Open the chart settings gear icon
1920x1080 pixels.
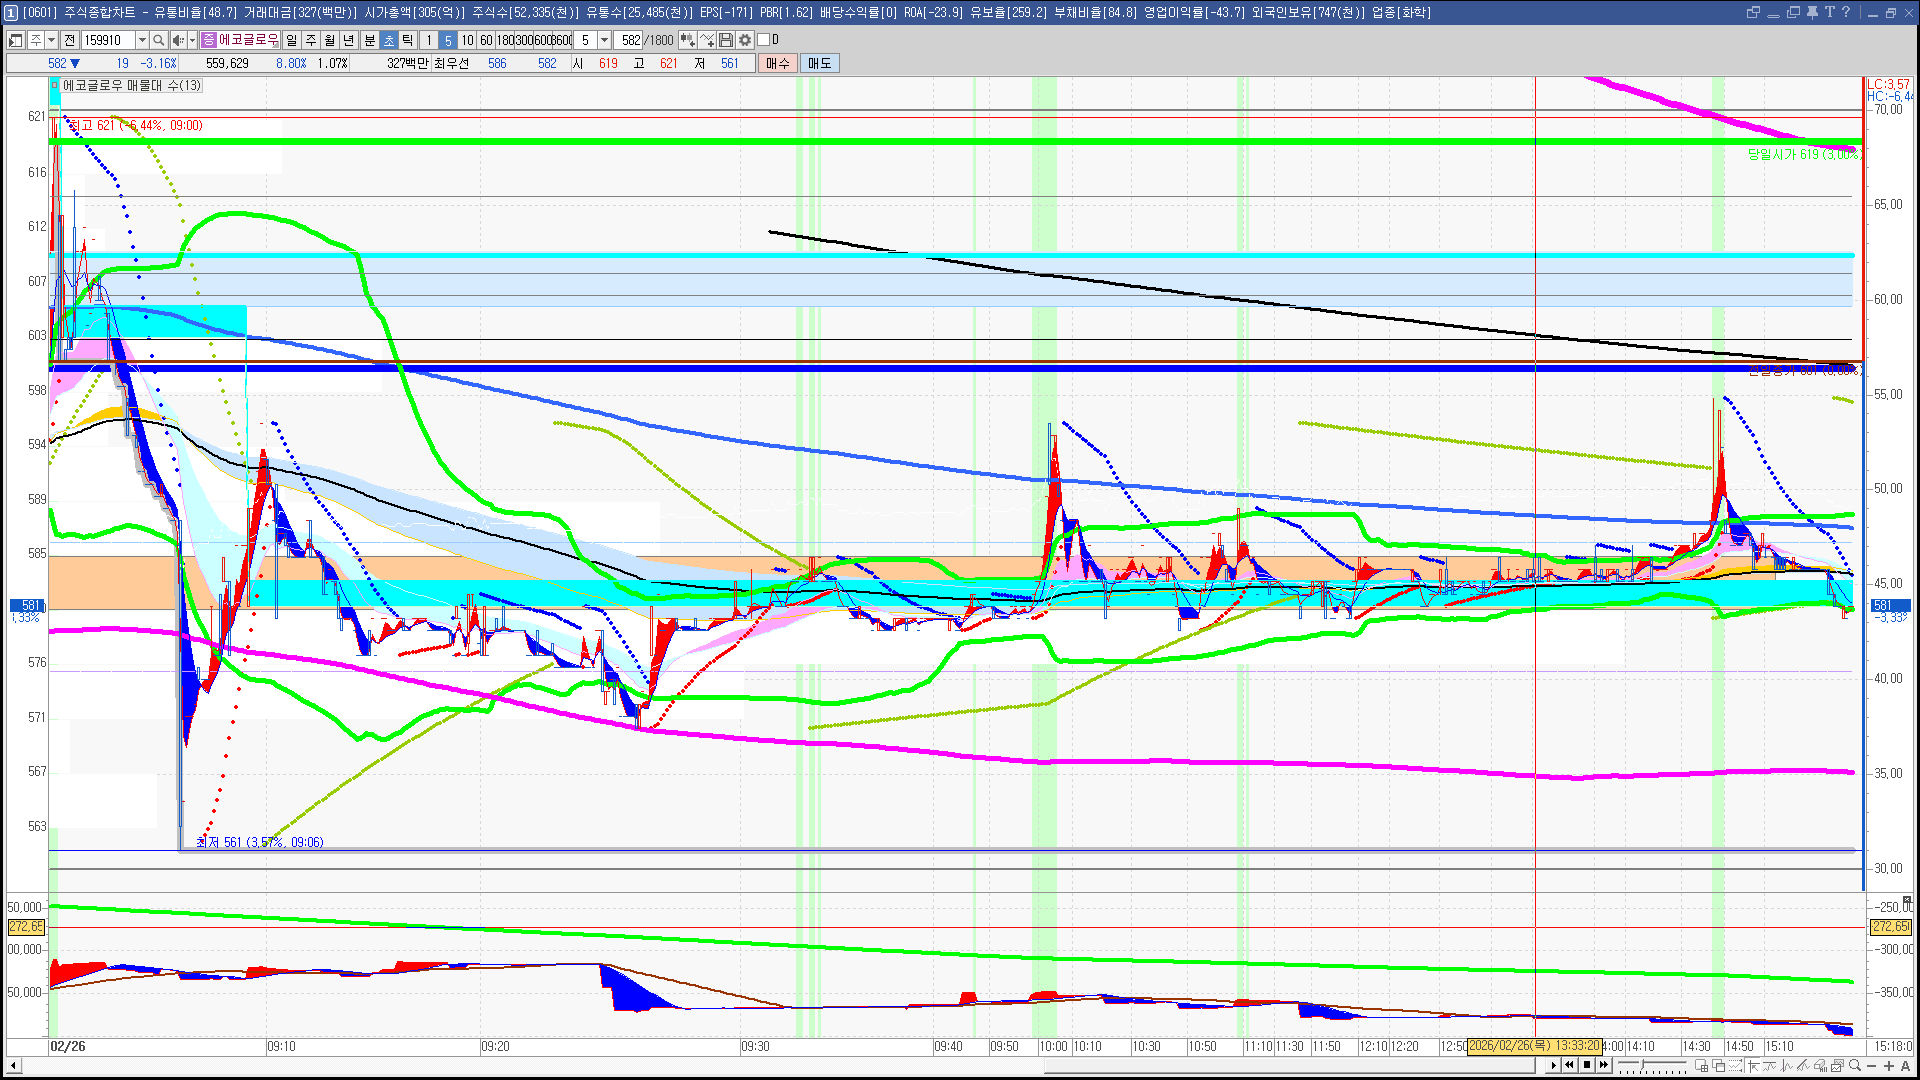[745, 40]
